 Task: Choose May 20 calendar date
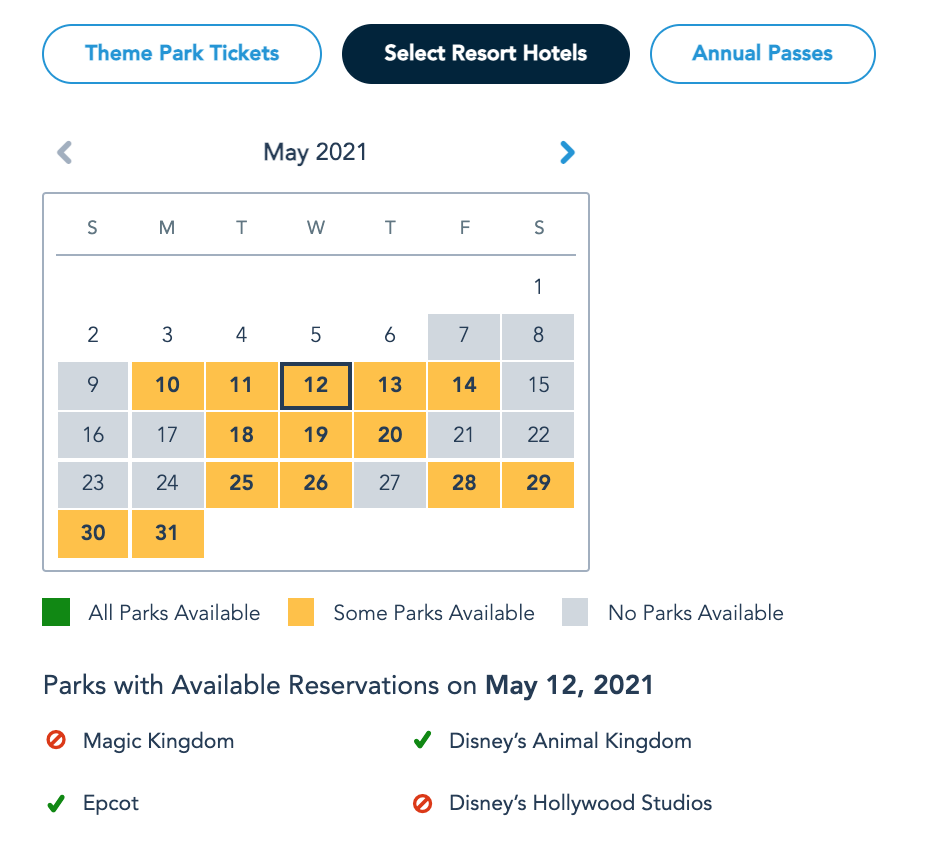coord(390,435)
